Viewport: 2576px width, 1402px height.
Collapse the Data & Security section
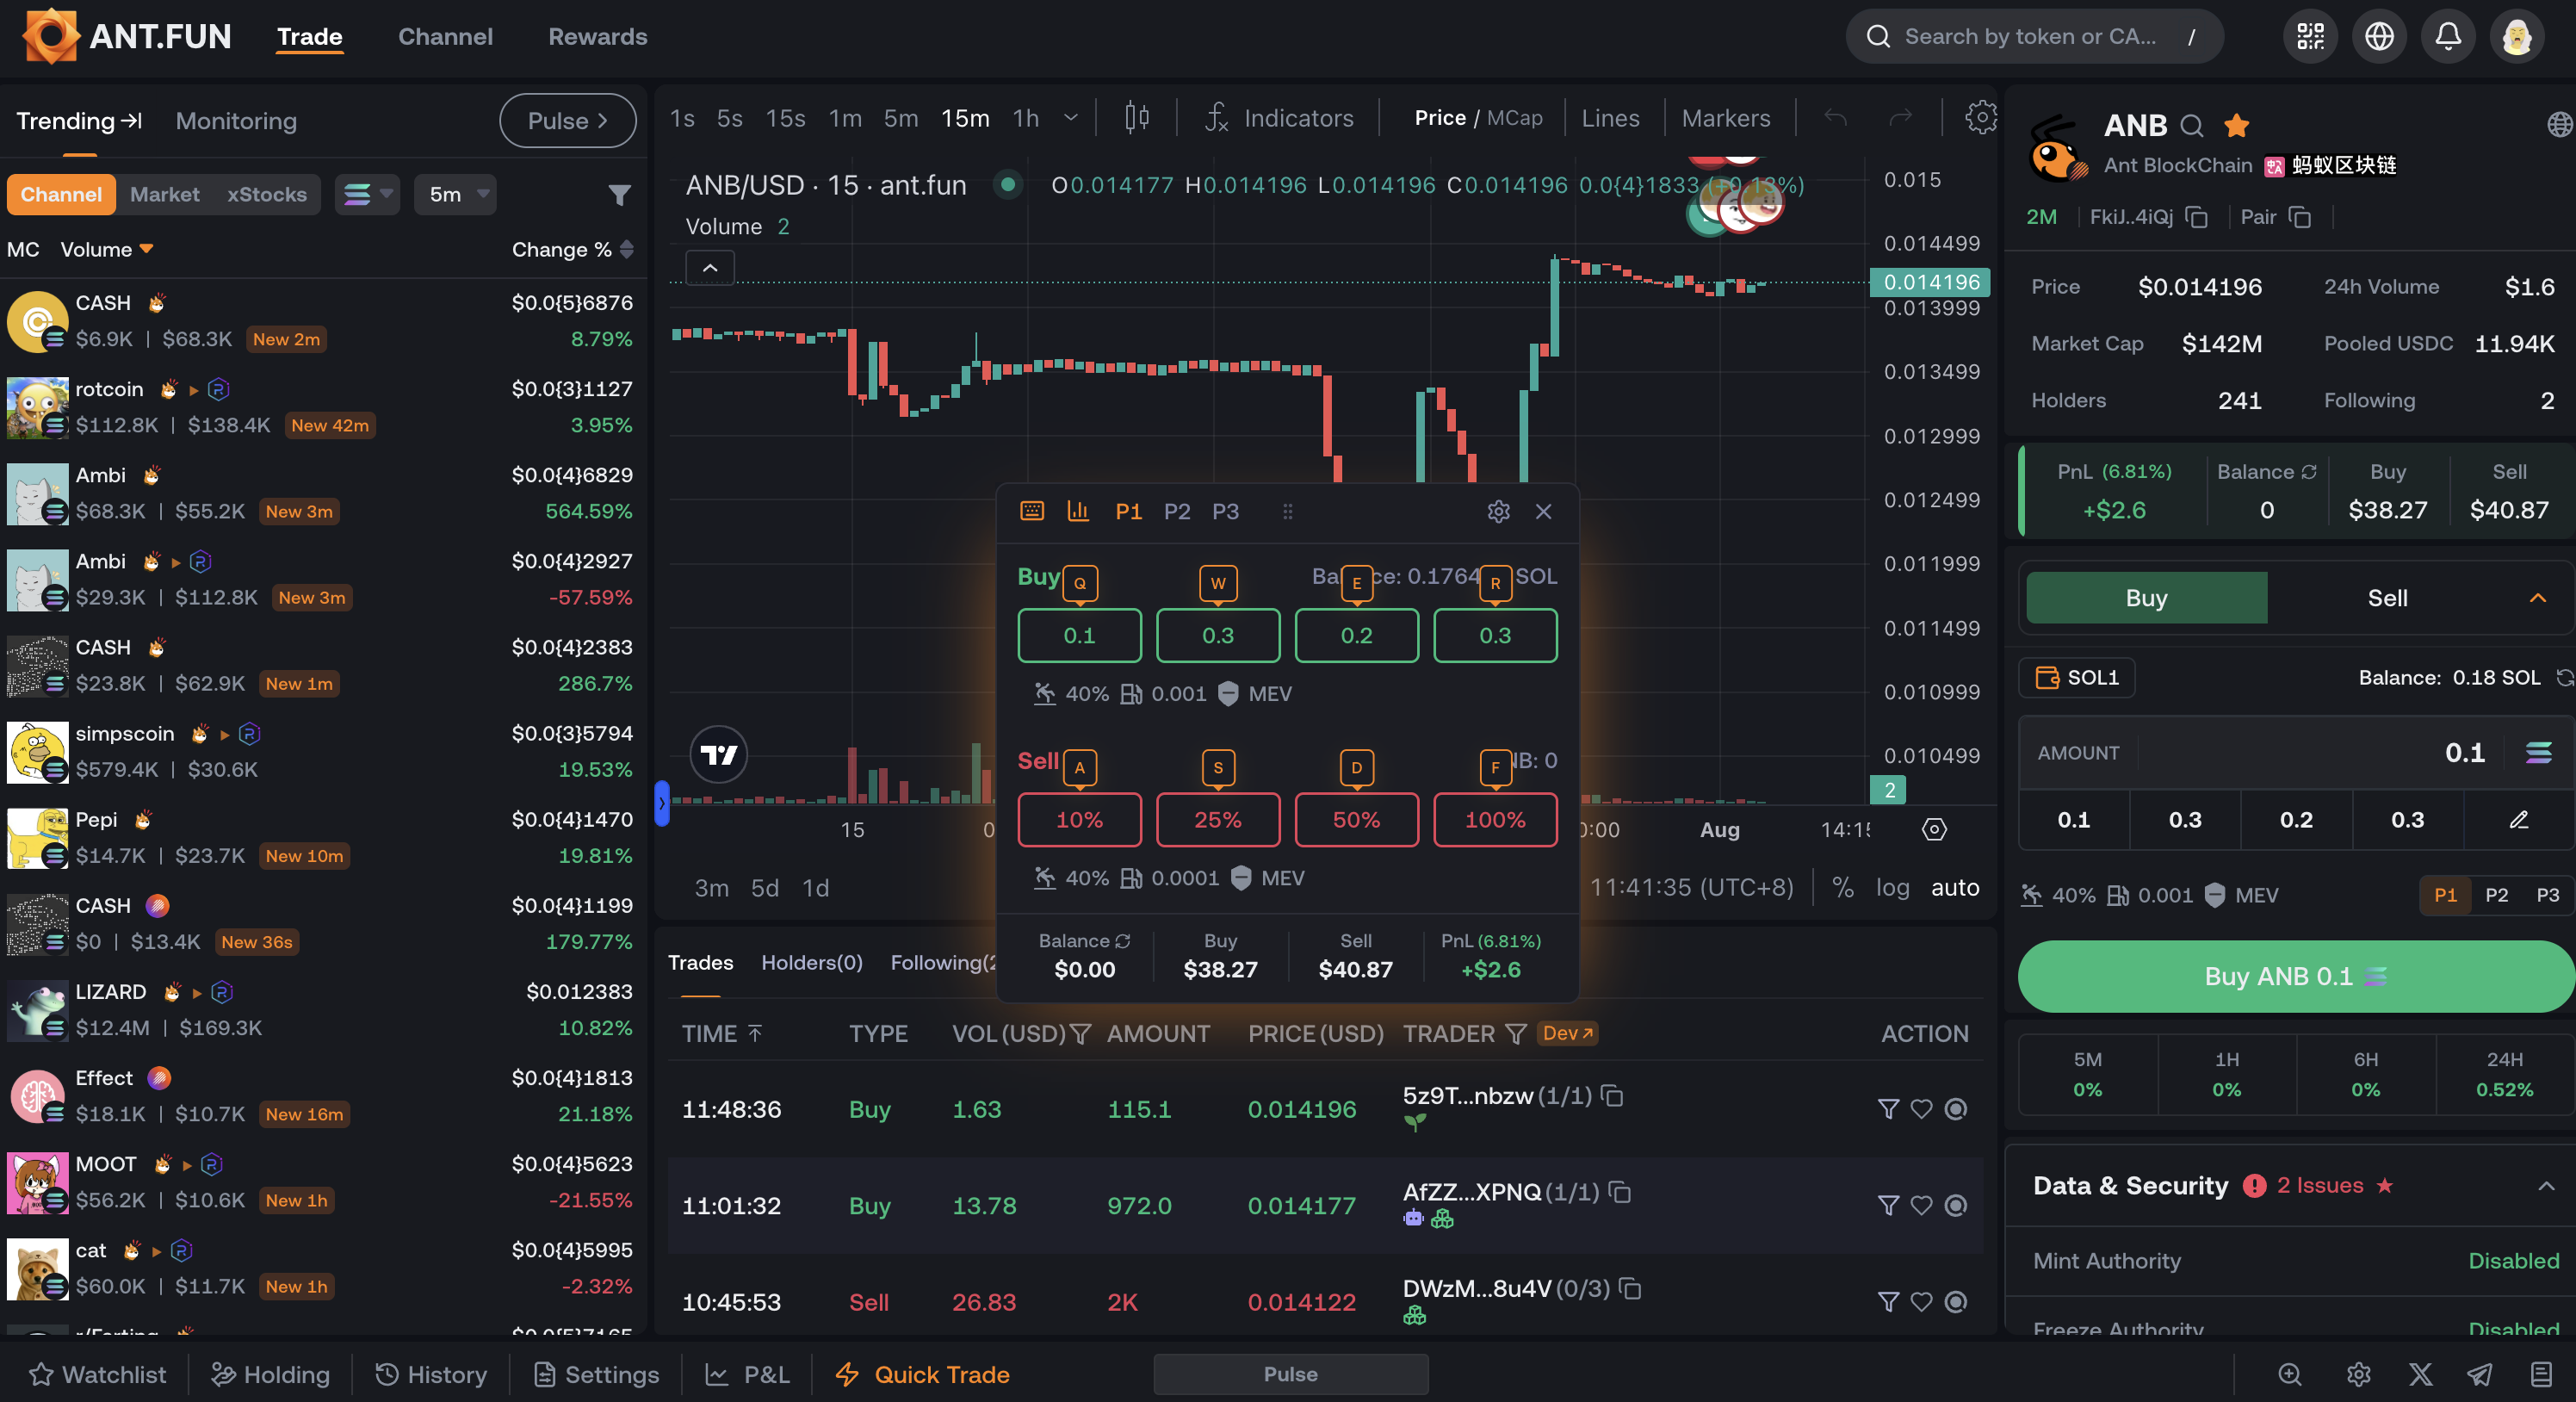(2546, 1186)
